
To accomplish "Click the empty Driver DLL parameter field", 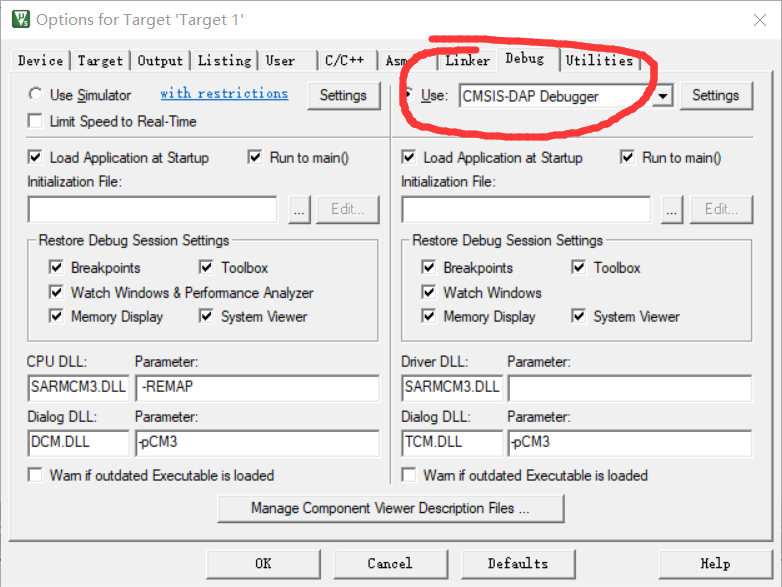I will click(630, 388).
